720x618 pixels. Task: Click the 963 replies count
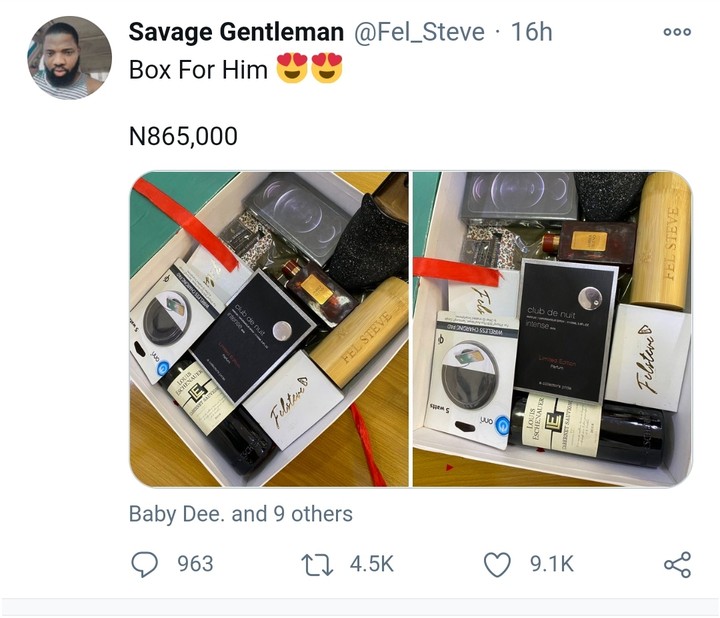(195, 565)
